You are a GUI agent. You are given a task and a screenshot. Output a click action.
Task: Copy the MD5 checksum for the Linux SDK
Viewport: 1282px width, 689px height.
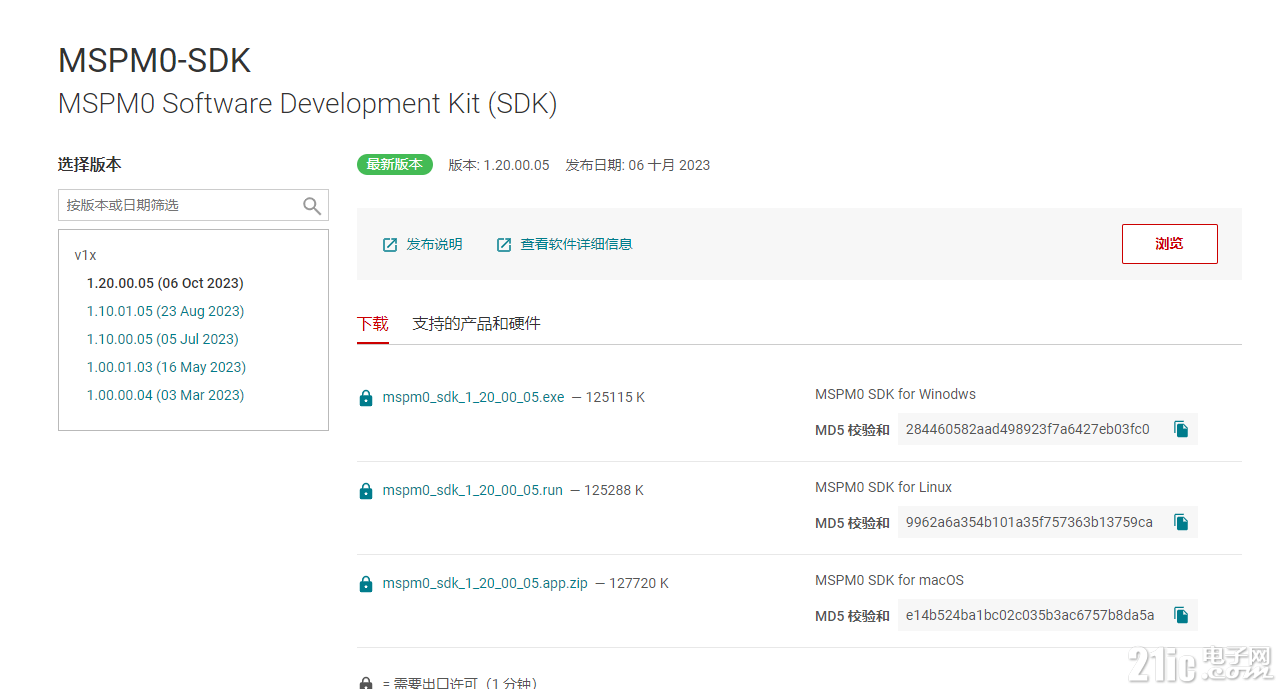1181,522
